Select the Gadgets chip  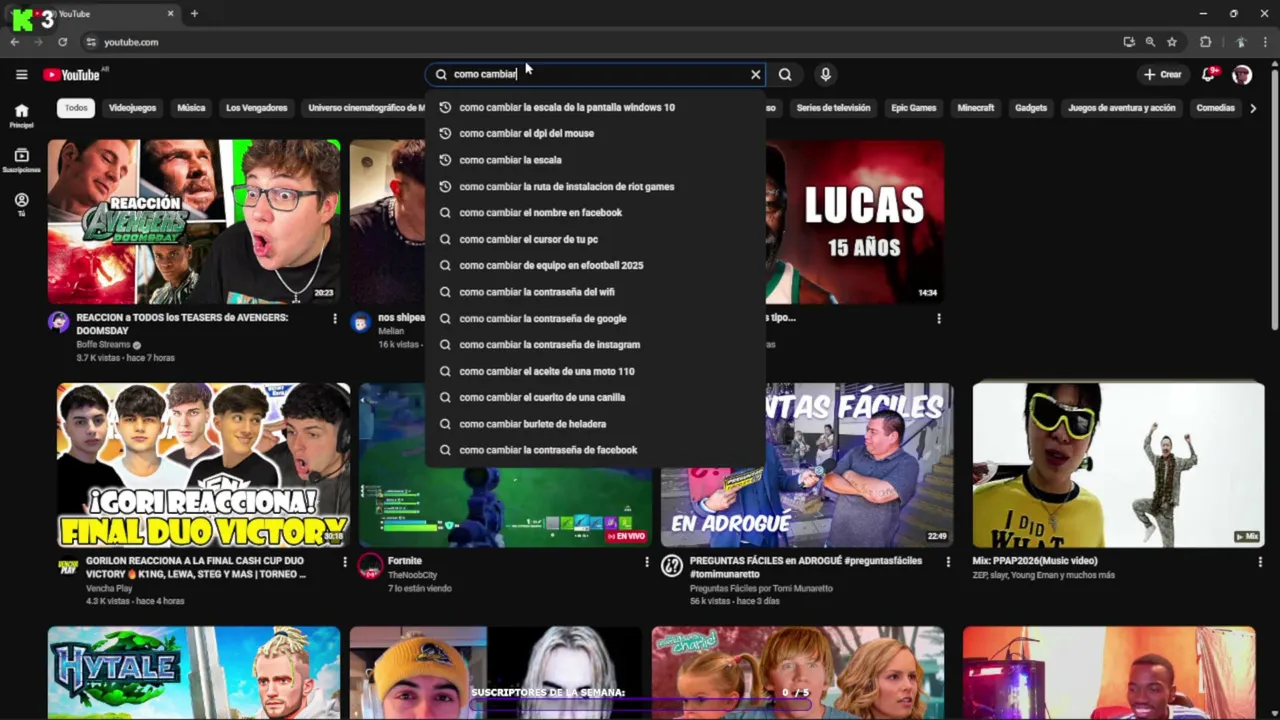(1031, 108)
